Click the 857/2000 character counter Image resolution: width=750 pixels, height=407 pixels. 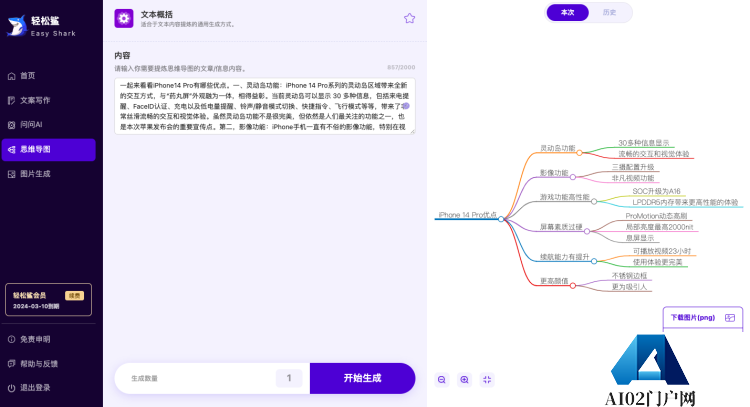(401, 67)
